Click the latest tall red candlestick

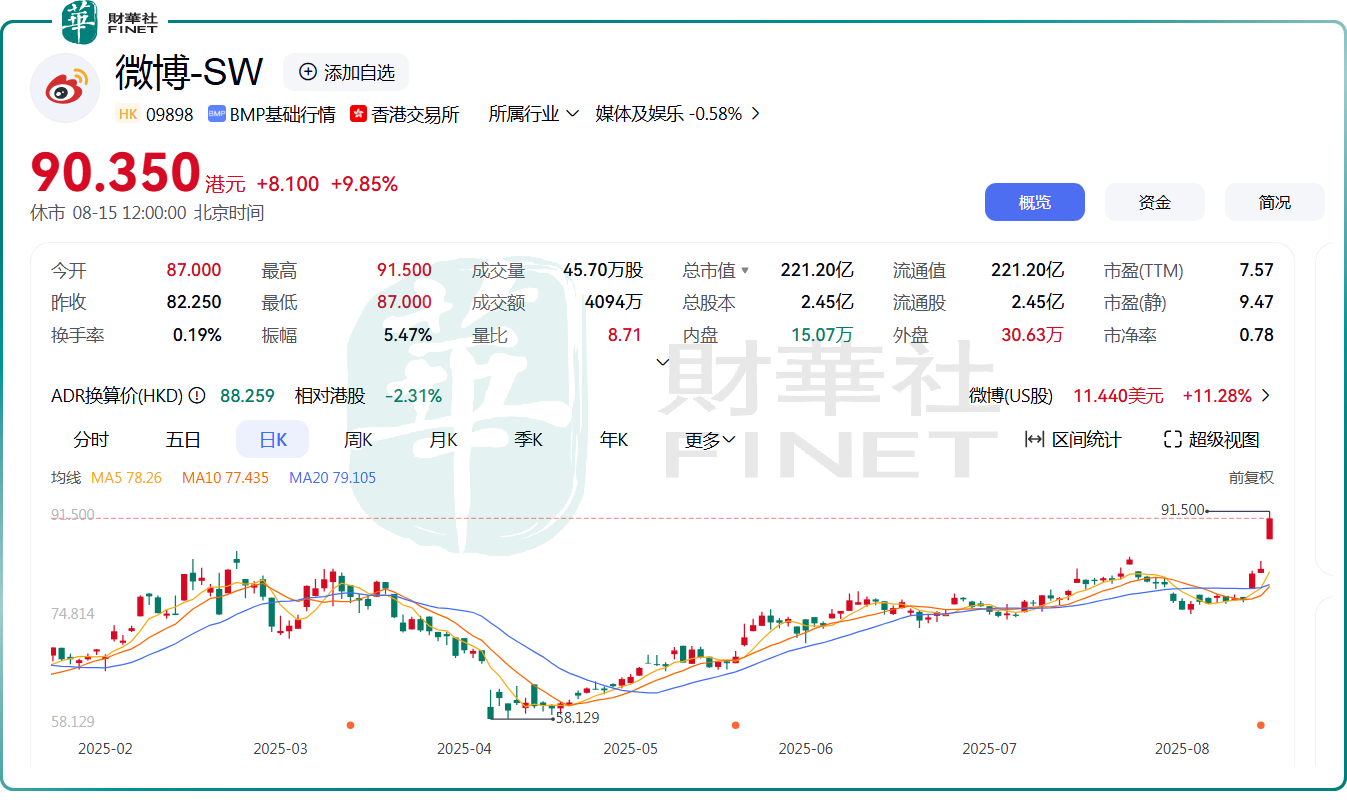pos(1269,527)
